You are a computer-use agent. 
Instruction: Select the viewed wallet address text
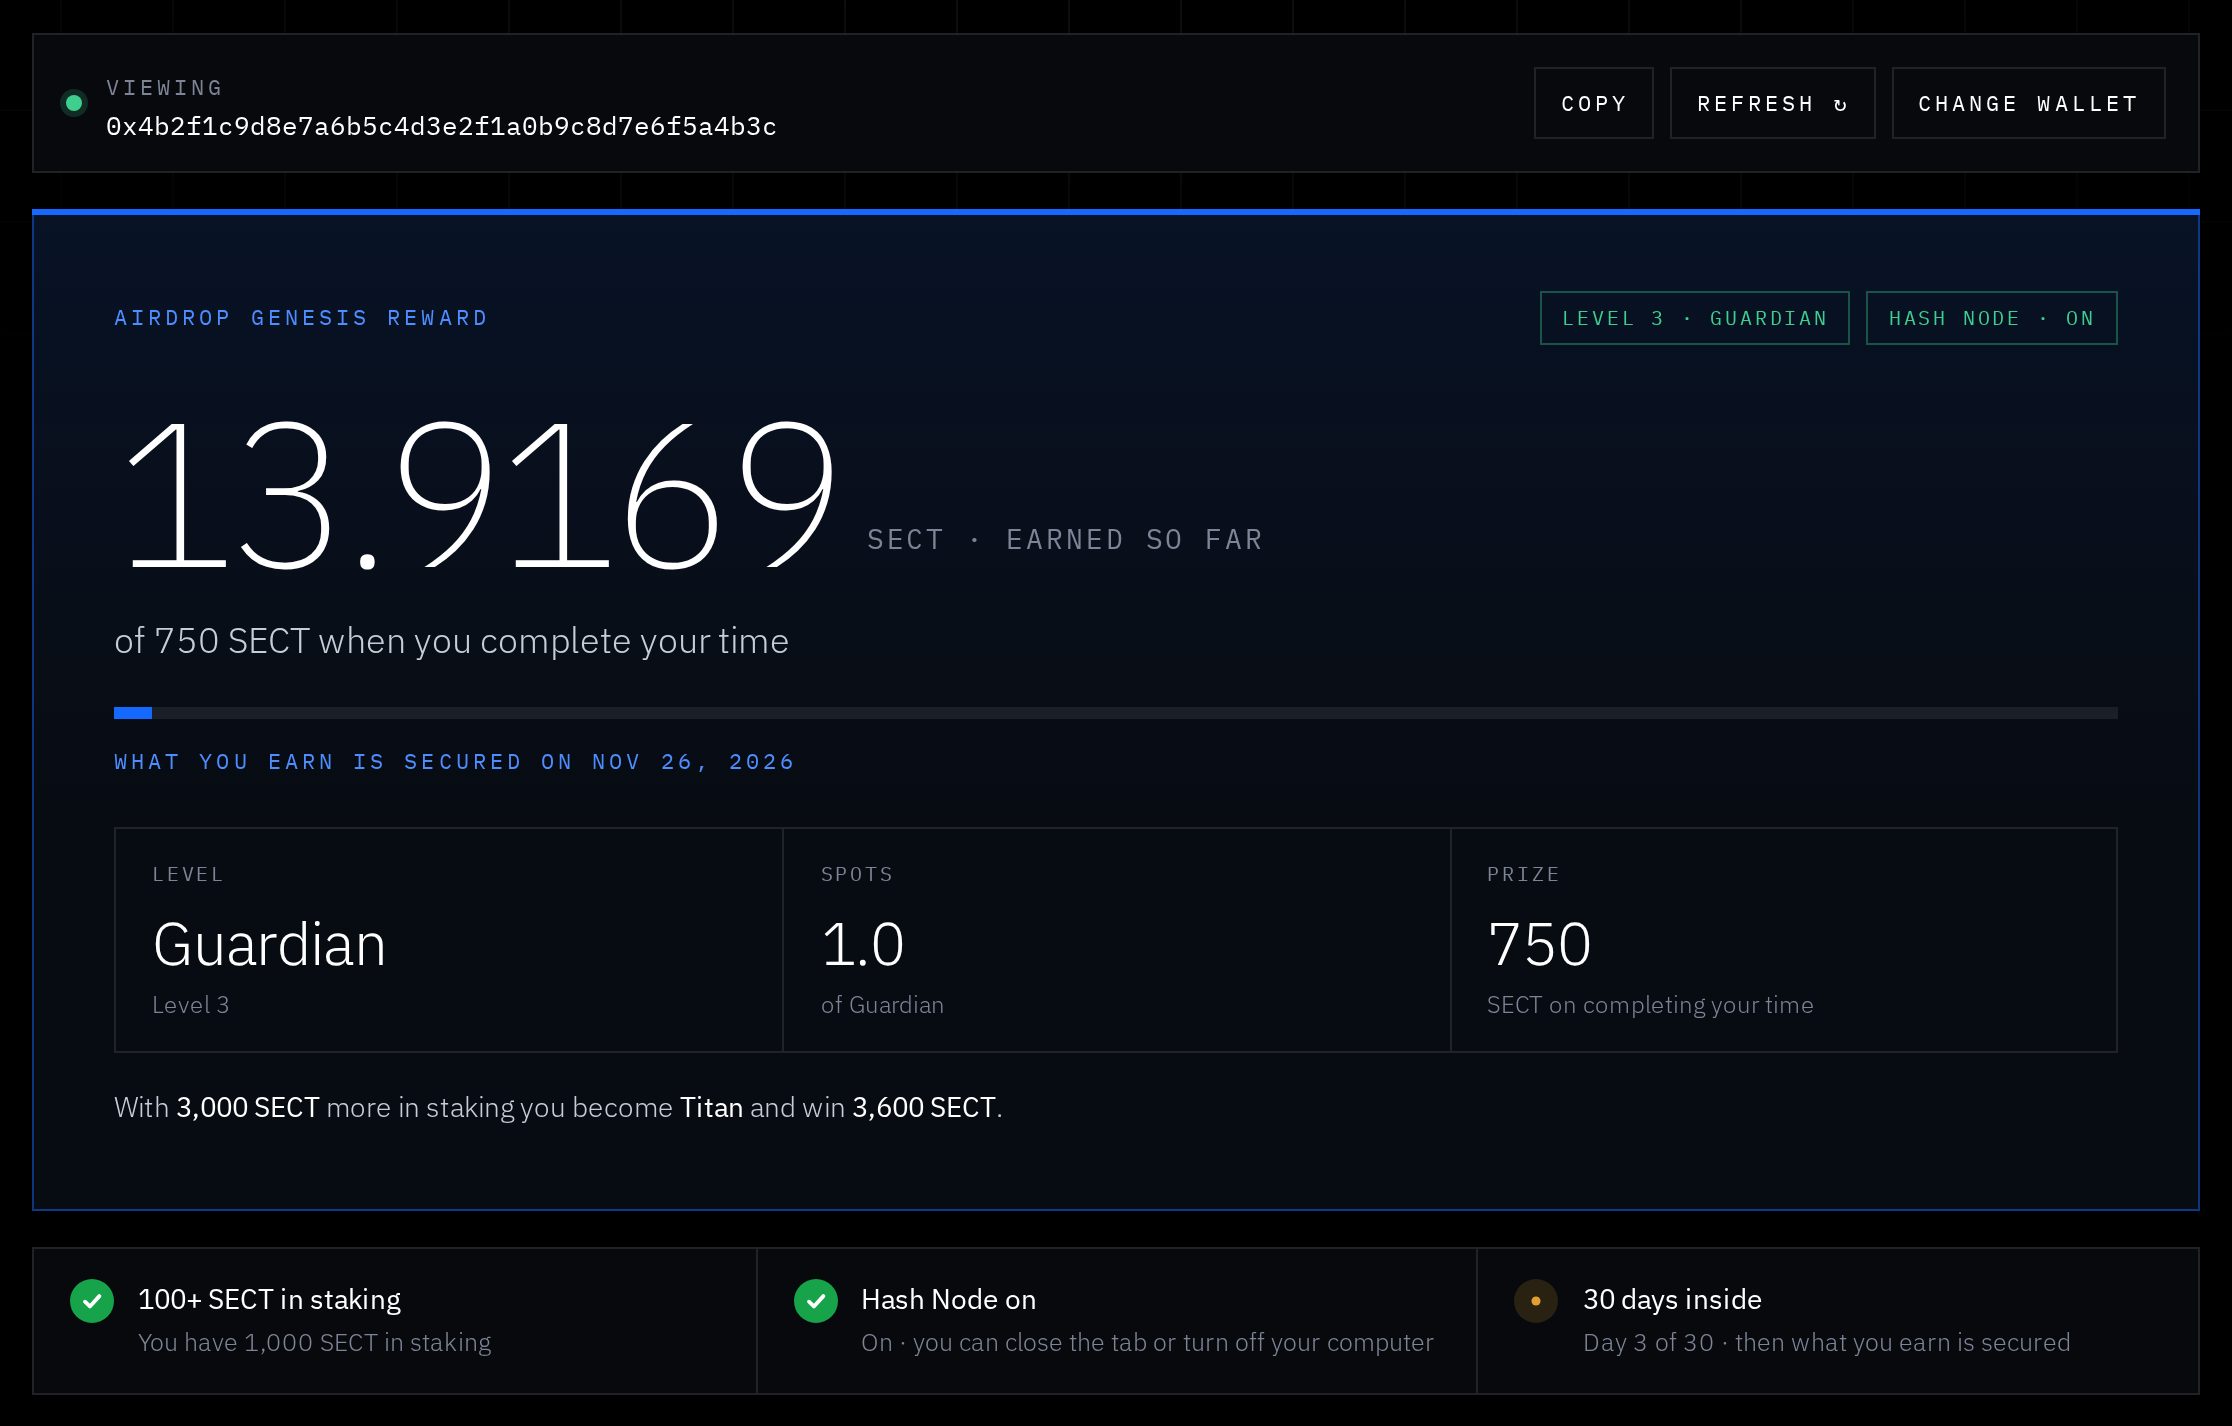(441, 127)
